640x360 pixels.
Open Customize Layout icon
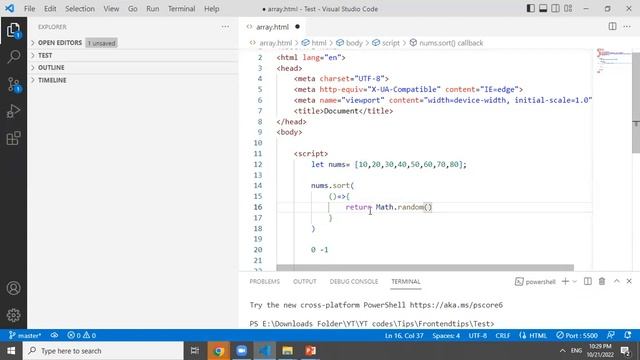[x=568, y=9]
